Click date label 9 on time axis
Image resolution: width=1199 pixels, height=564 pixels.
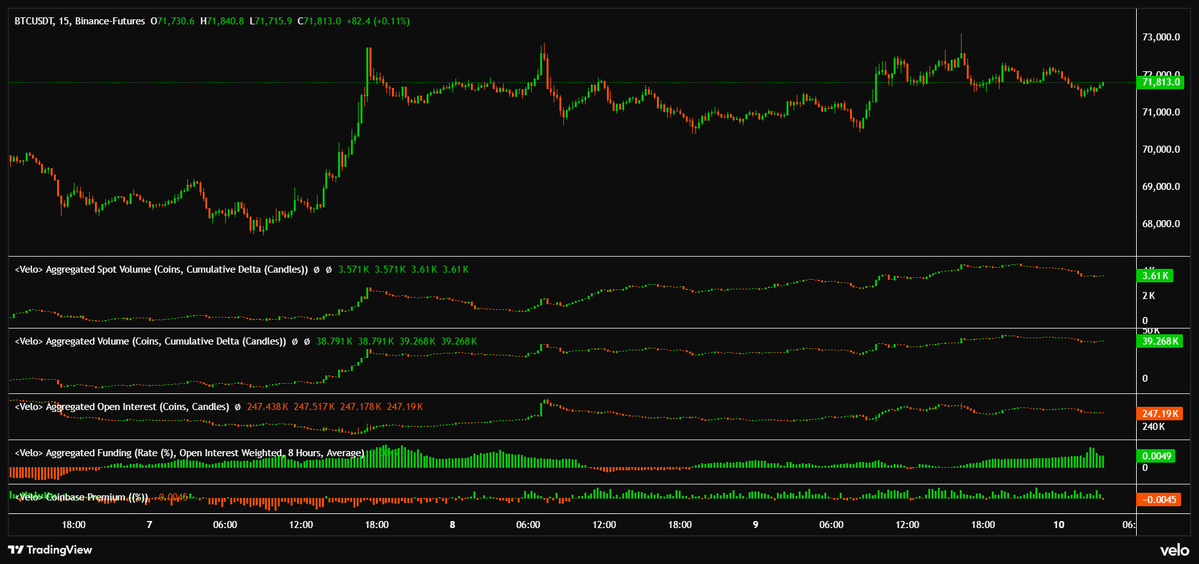pos(755,525)
